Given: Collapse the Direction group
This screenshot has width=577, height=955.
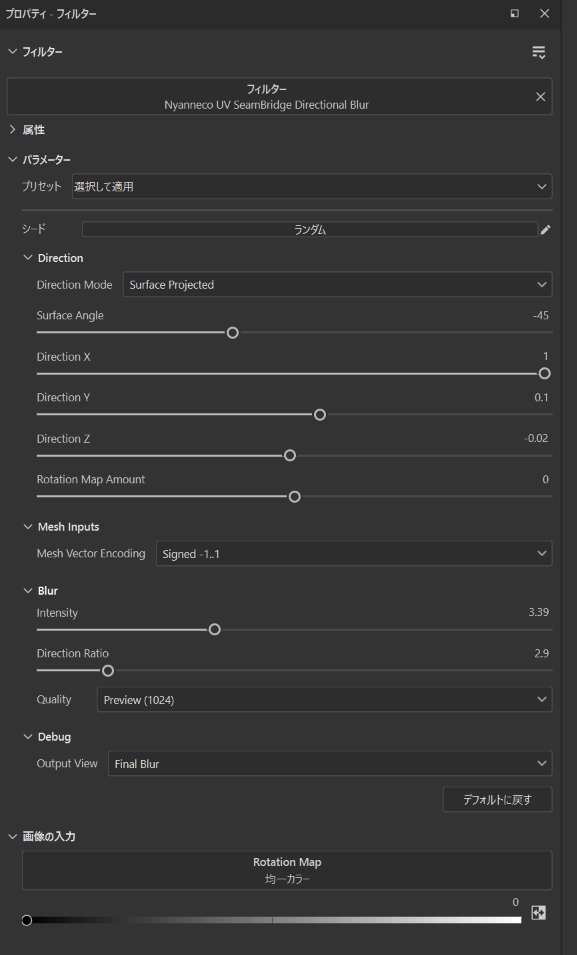Looking at the screenshot, I should [27, 258].
